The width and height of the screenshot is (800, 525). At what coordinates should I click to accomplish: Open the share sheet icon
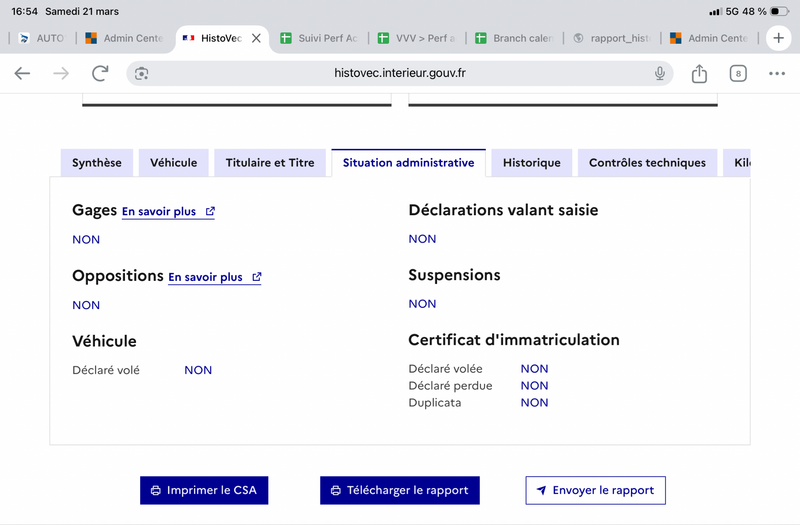[699, 73]
